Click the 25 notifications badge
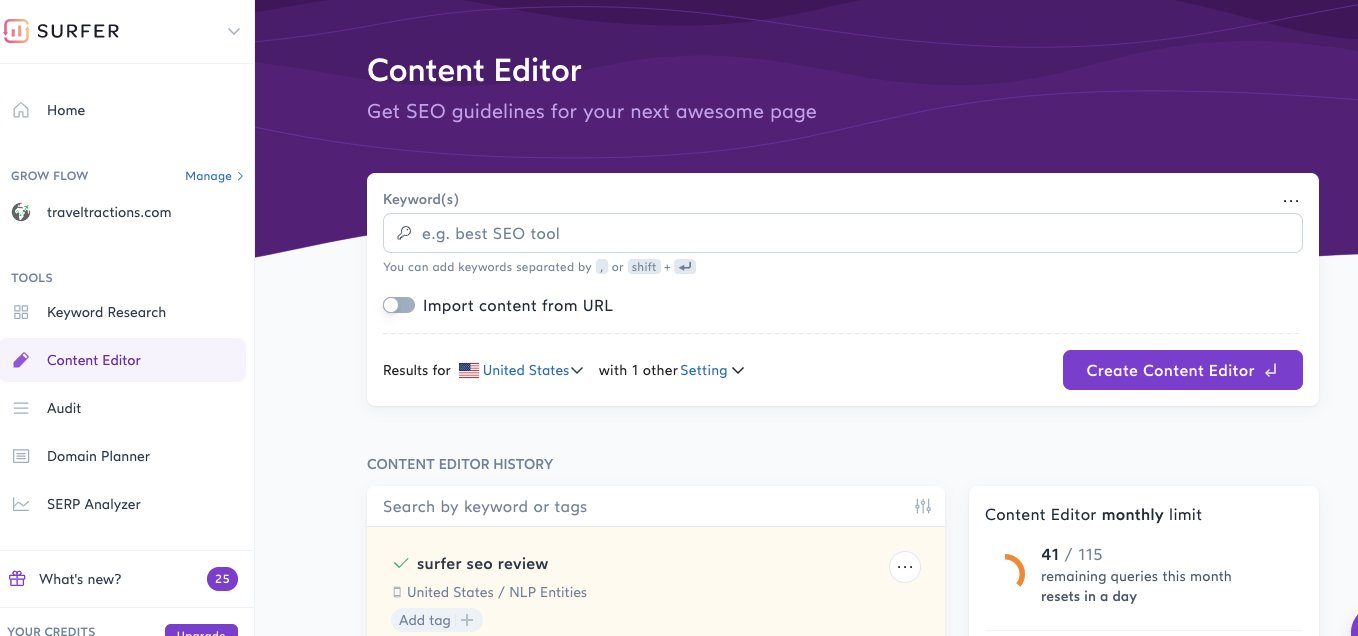The image size is (1358, 636). click(222, 579)
